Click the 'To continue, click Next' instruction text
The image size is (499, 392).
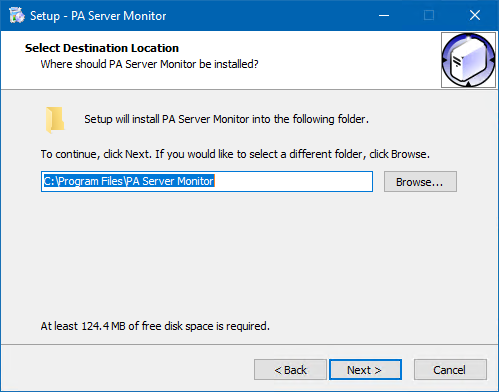[x=235, y=154]
